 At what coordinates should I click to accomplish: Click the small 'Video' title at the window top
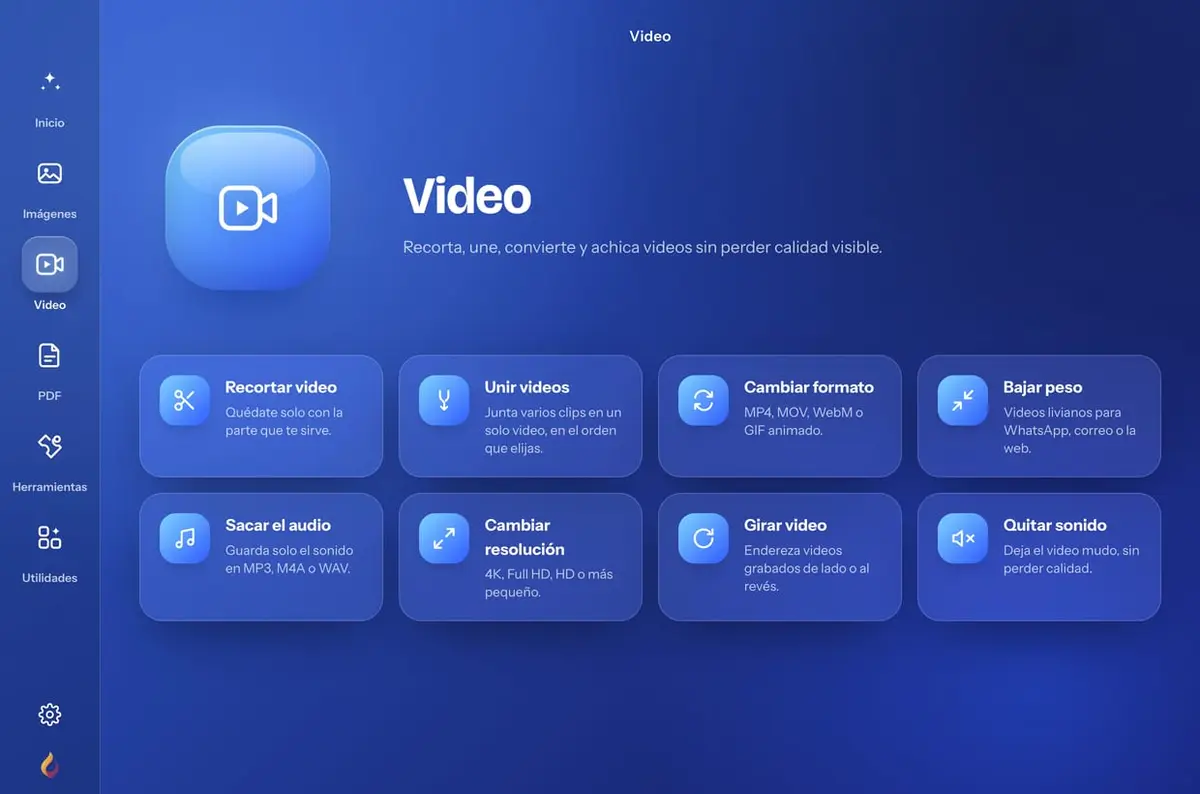pos(650,36)
